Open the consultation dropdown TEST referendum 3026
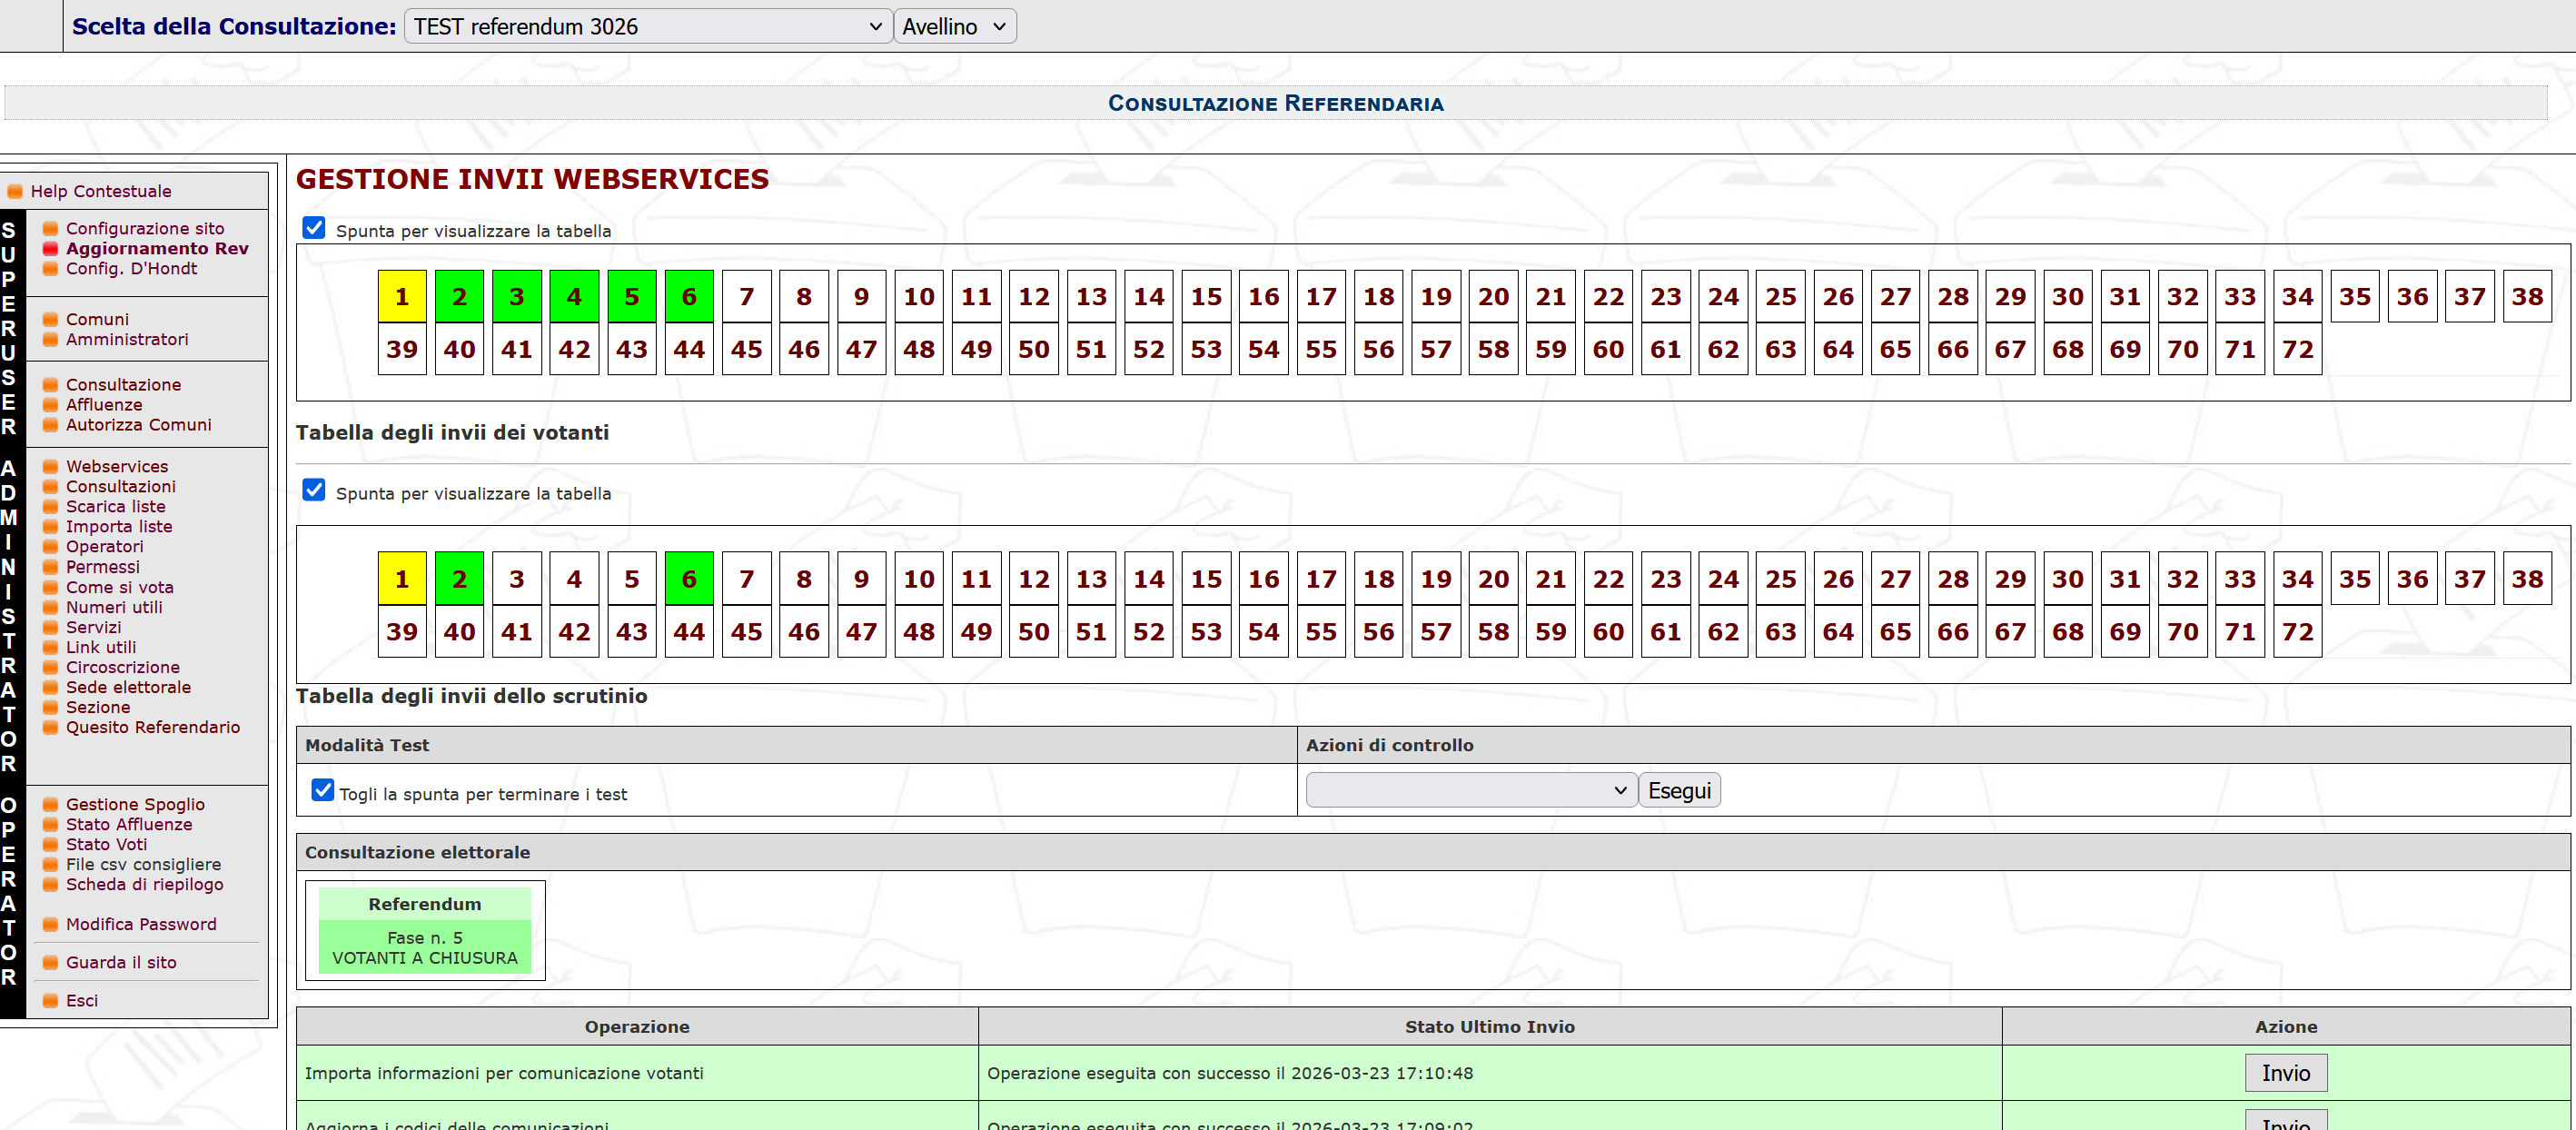Image resolution: width=2576 pixels, height=1130 pixels. click(x=647, y=27)
